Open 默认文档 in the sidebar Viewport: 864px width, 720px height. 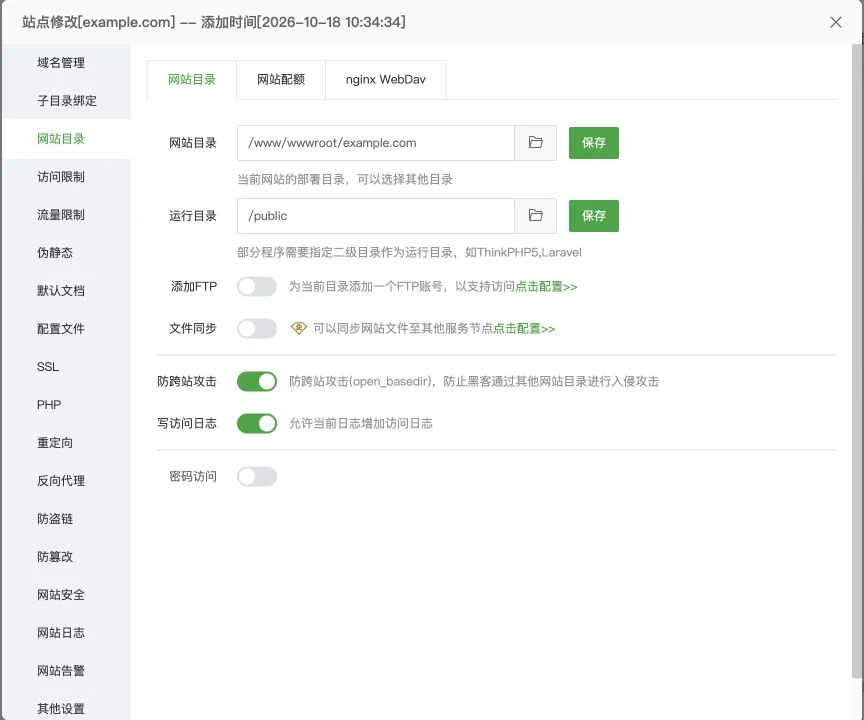pyautogui.click(x=66, y=290)
